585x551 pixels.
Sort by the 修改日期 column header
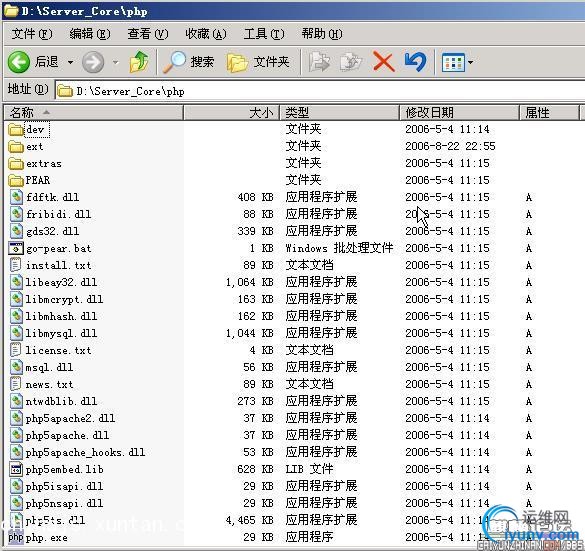click(460, 112)
